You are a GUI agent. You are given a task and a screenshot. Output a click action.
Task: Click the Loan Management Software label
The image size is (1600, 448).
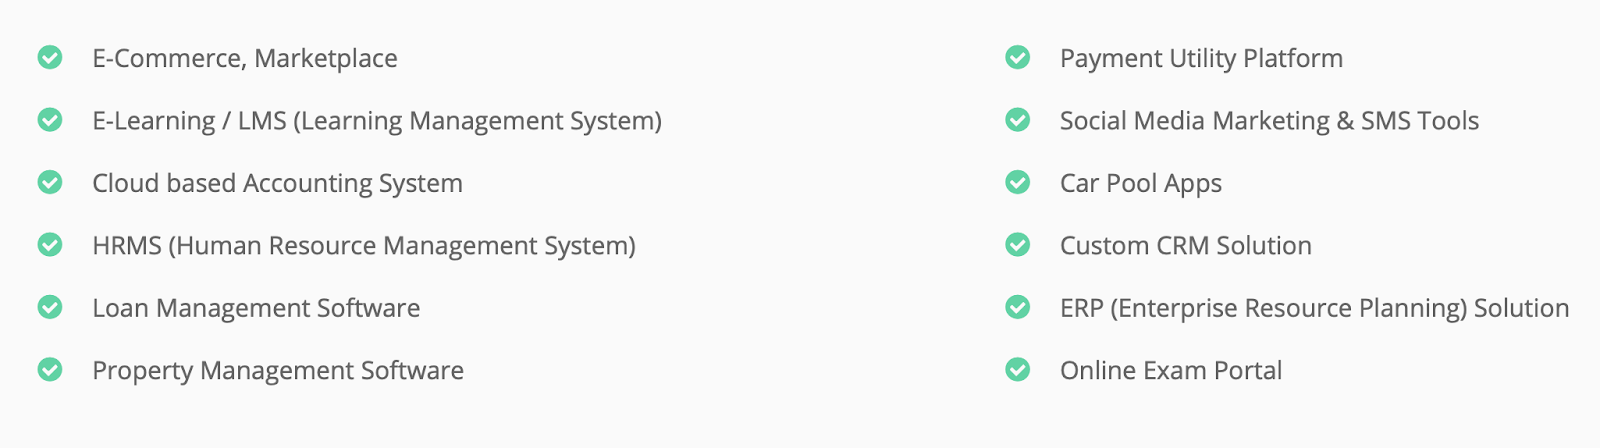coord(256,309)
